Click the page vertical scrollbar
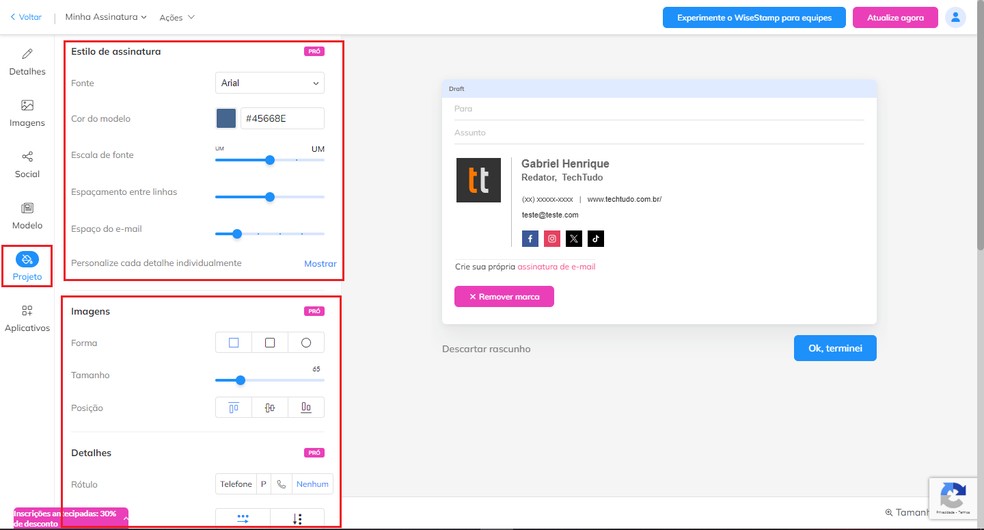984x530 pixels. click(x=980, y=125)
